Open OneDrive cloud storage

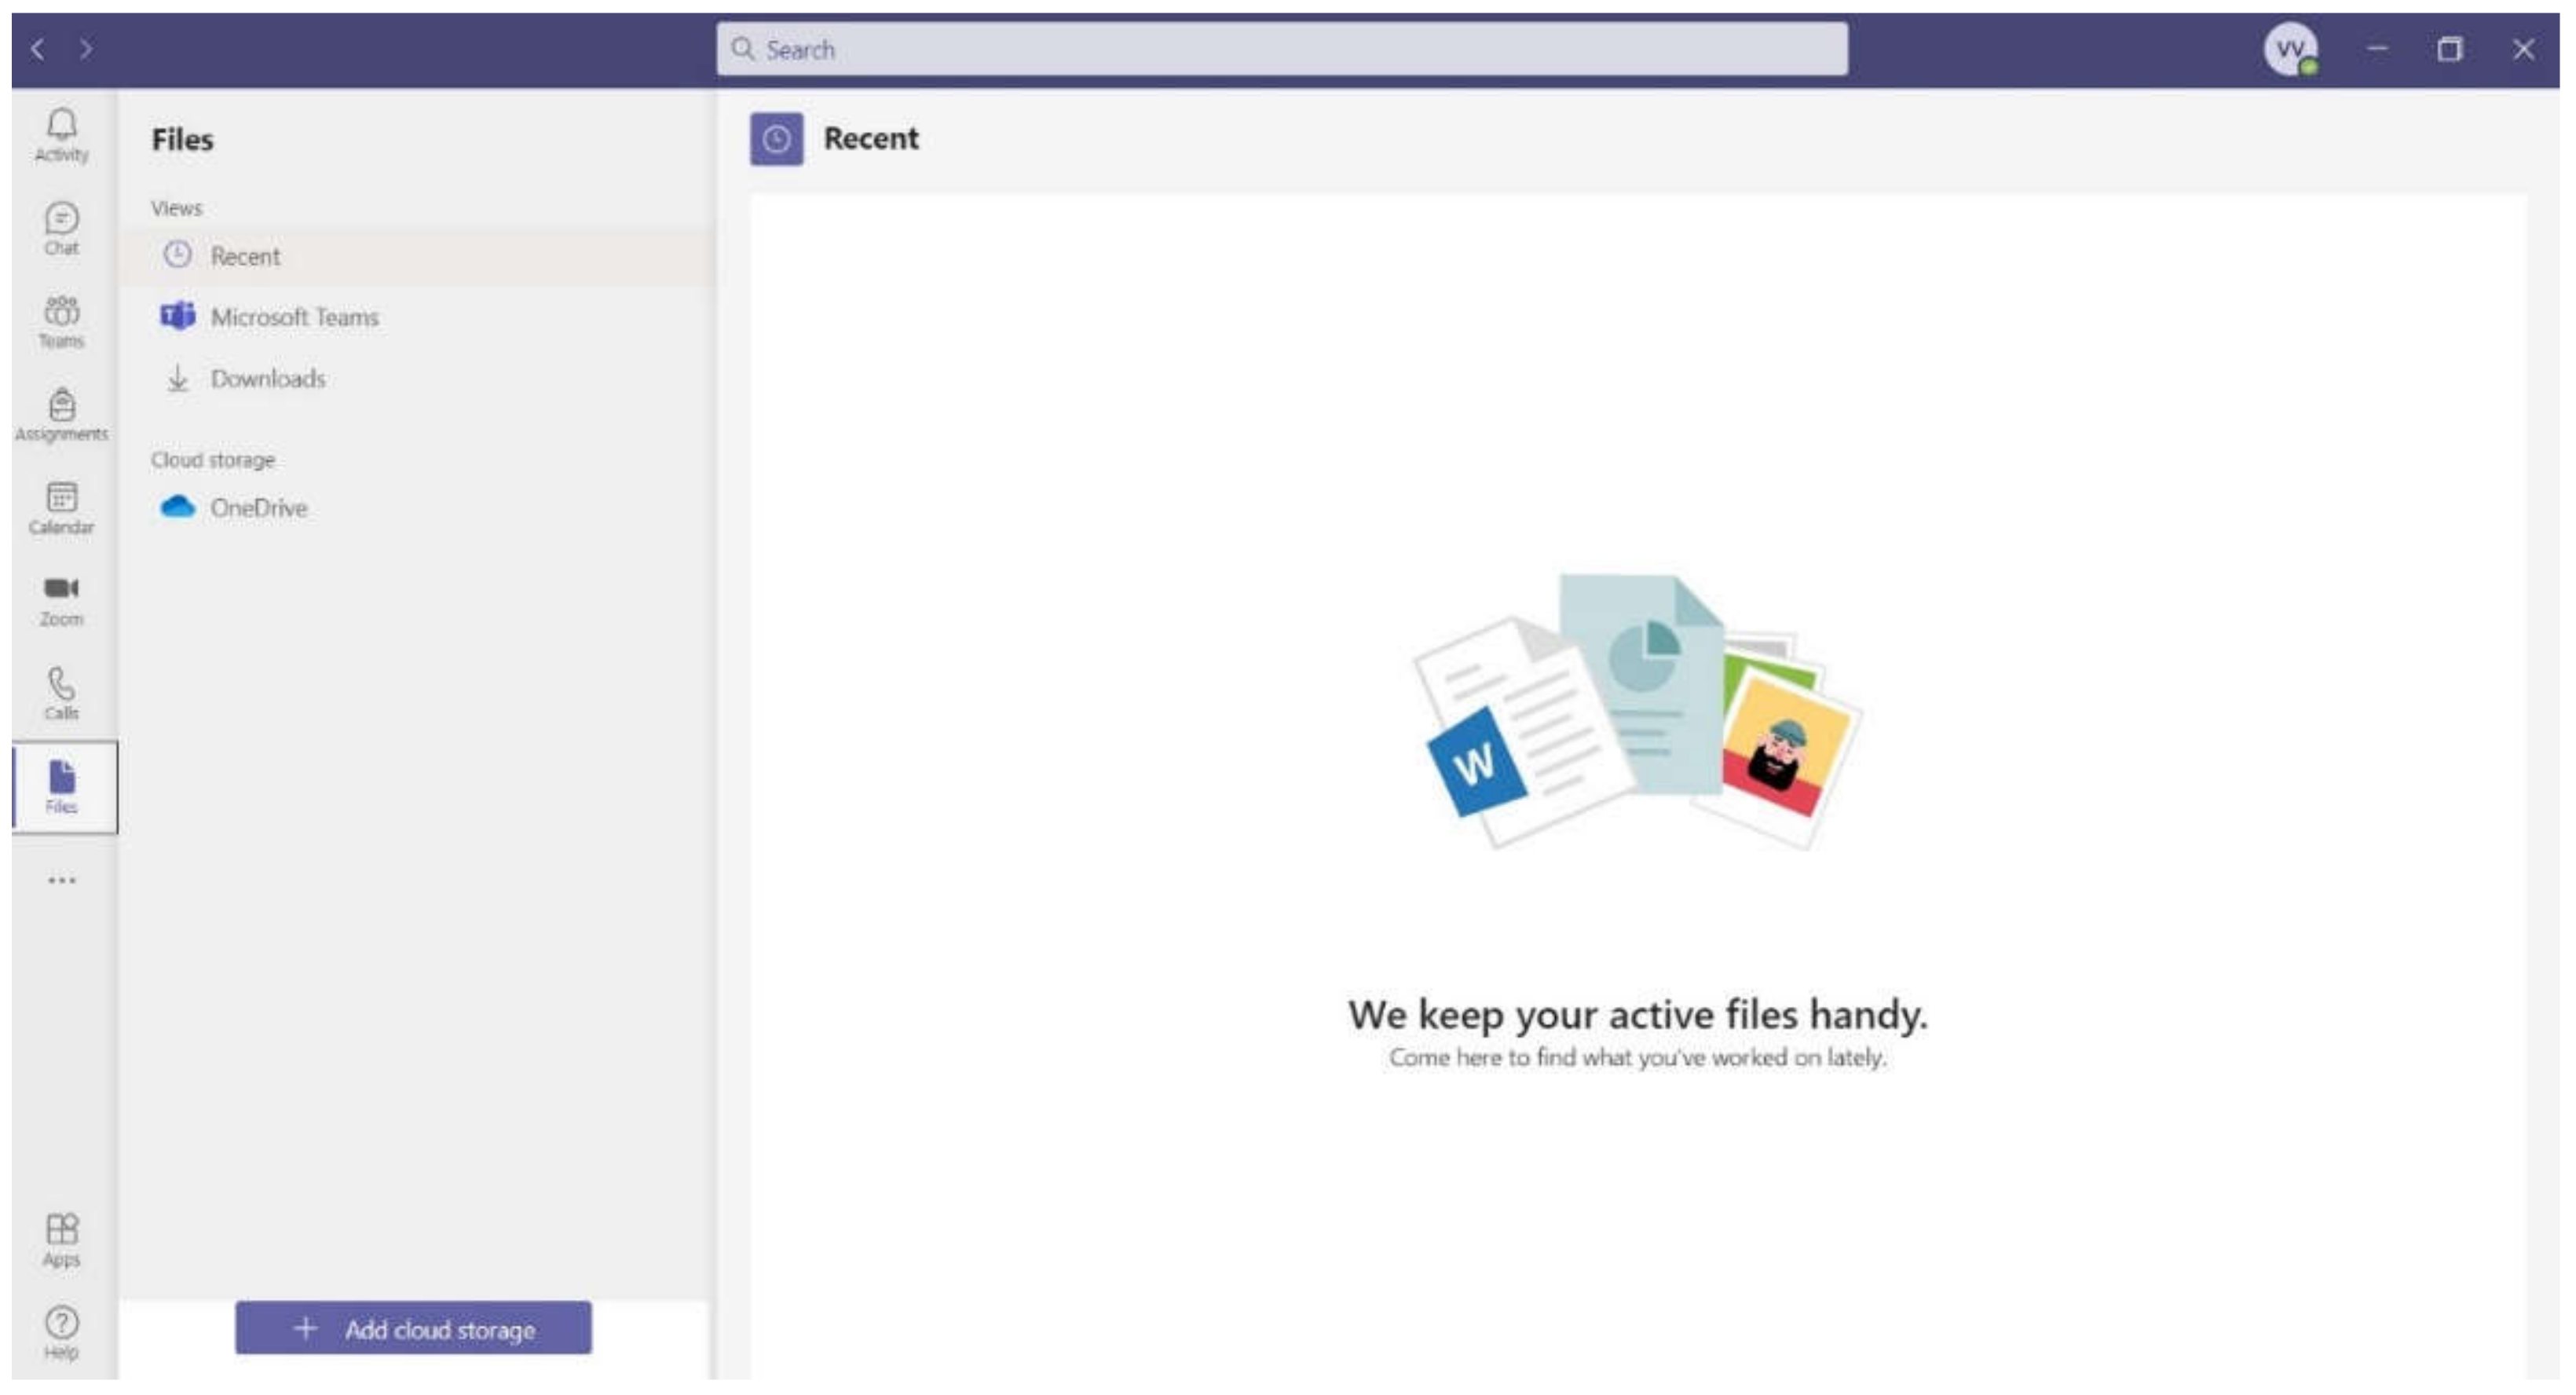tap(258, 508)
